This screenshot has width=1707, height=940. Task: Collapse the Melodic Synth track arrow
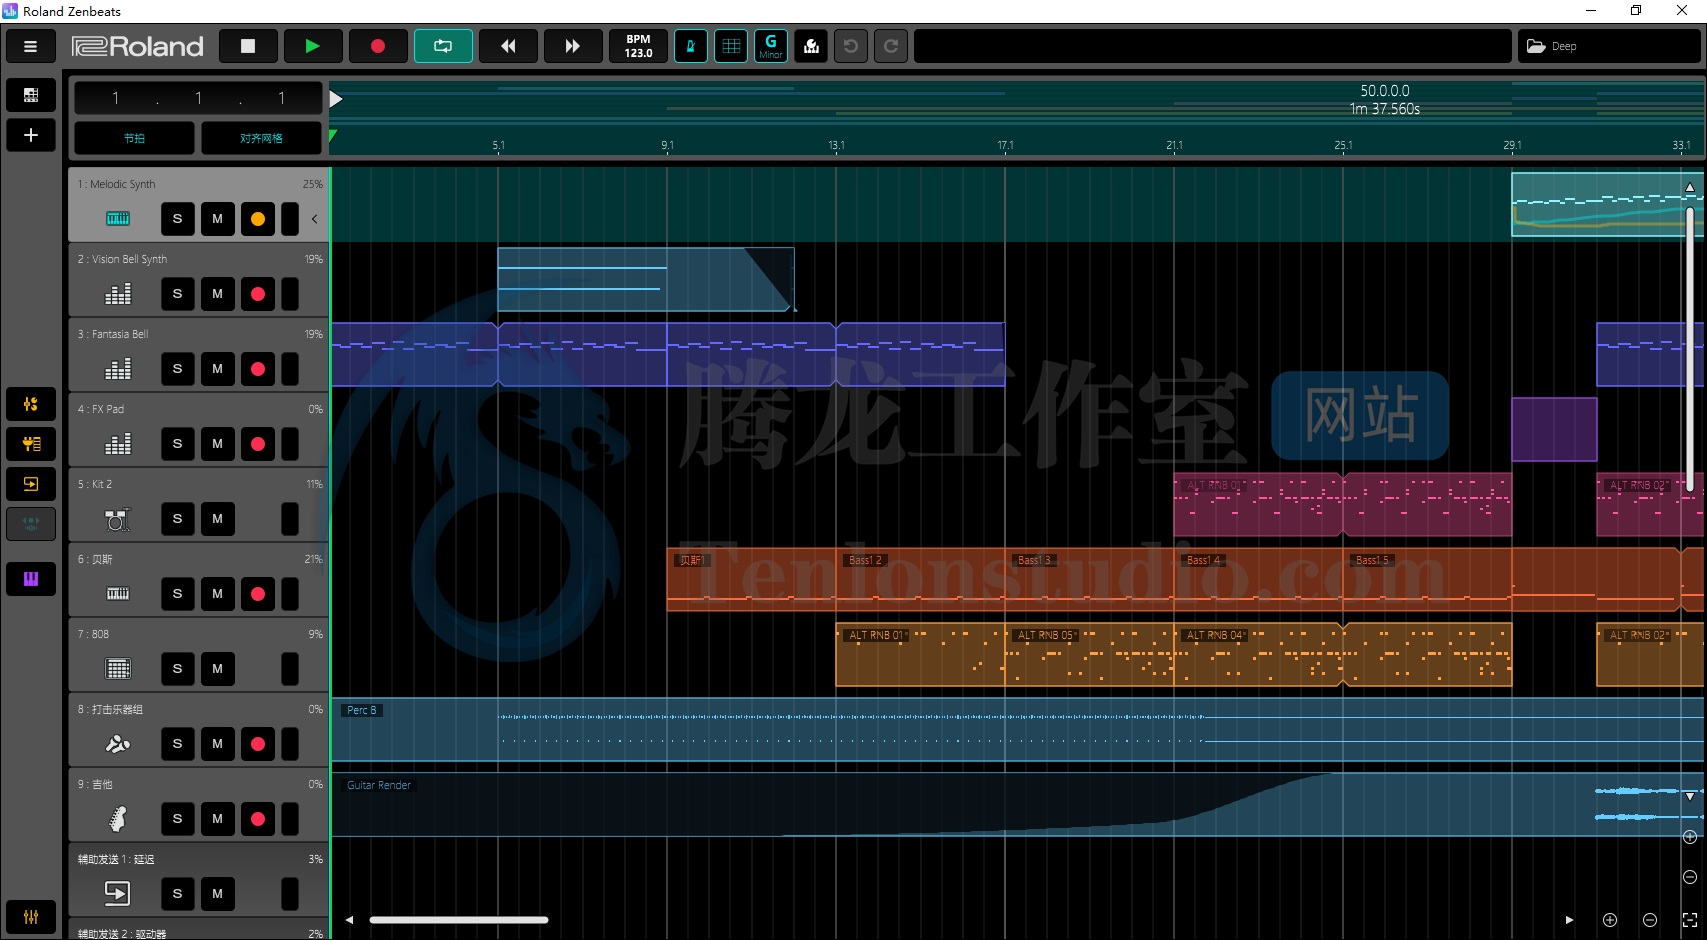(x=314, y=219)
